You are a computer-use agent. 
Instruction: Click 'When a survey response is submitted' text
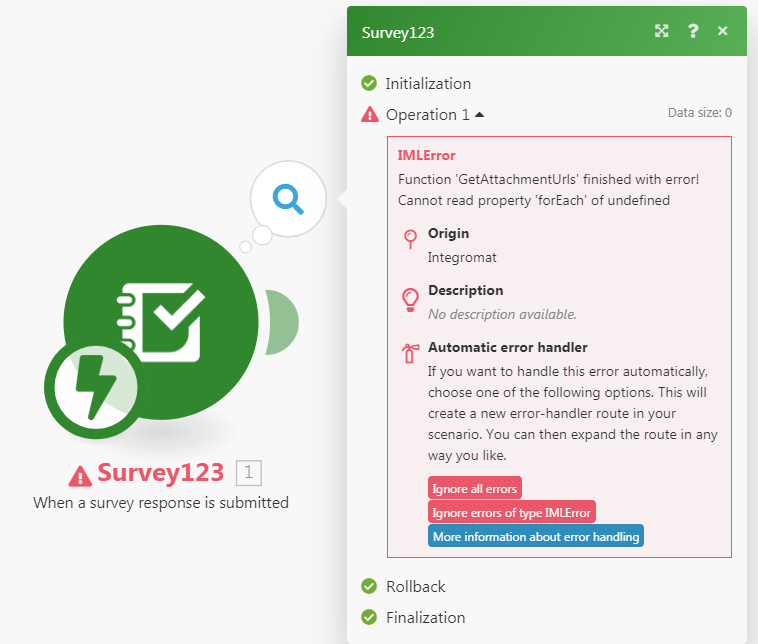(161, 503)
